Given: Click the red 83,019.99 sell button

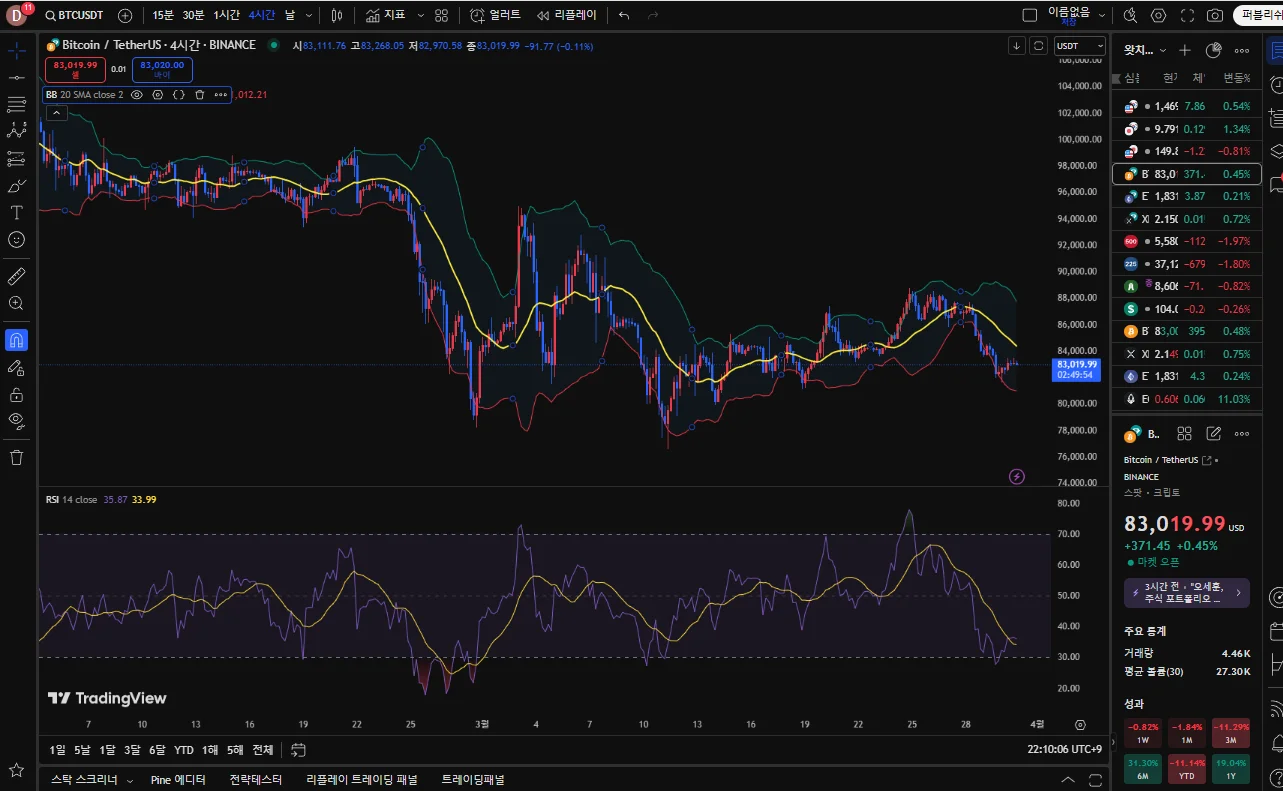Looking at the screenshot, I should [75, 69].
